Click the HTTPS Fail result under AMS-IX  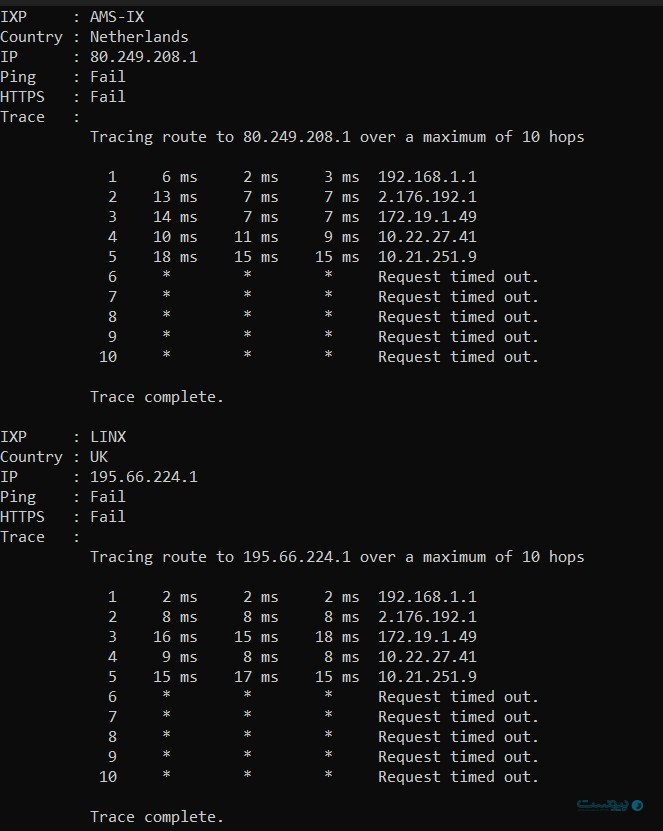[x=108, y=97]
